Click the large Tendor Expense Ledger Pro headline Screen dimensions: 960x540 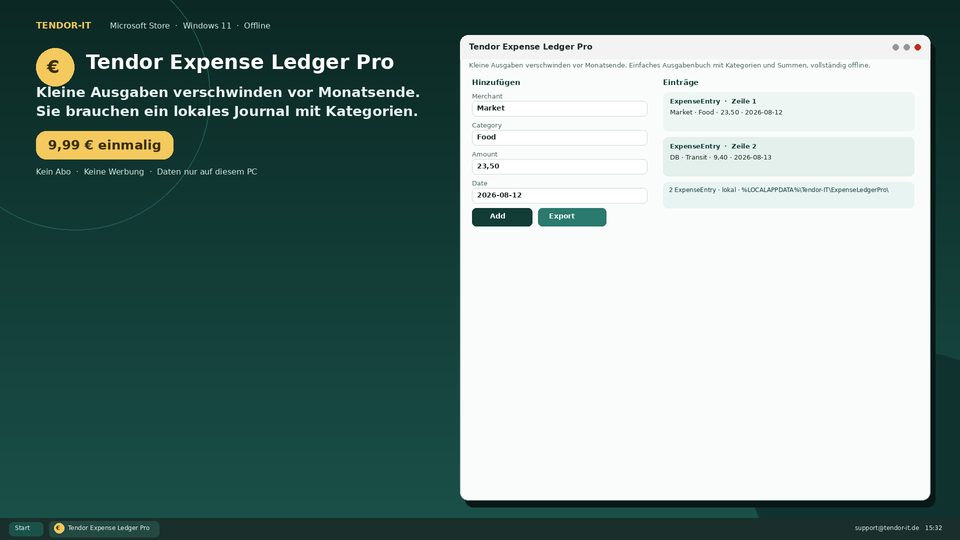pos(240,62)
